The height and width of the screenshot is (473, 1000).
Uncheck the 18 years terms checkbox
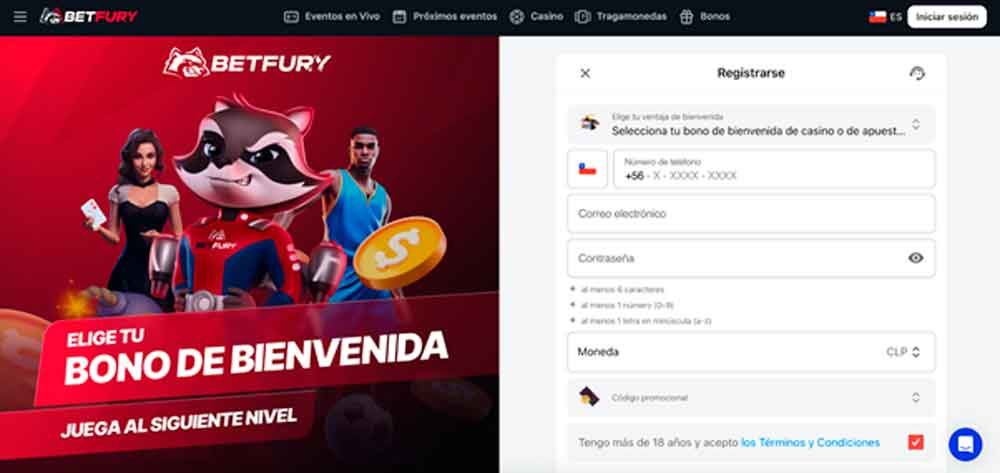[916, 442]
